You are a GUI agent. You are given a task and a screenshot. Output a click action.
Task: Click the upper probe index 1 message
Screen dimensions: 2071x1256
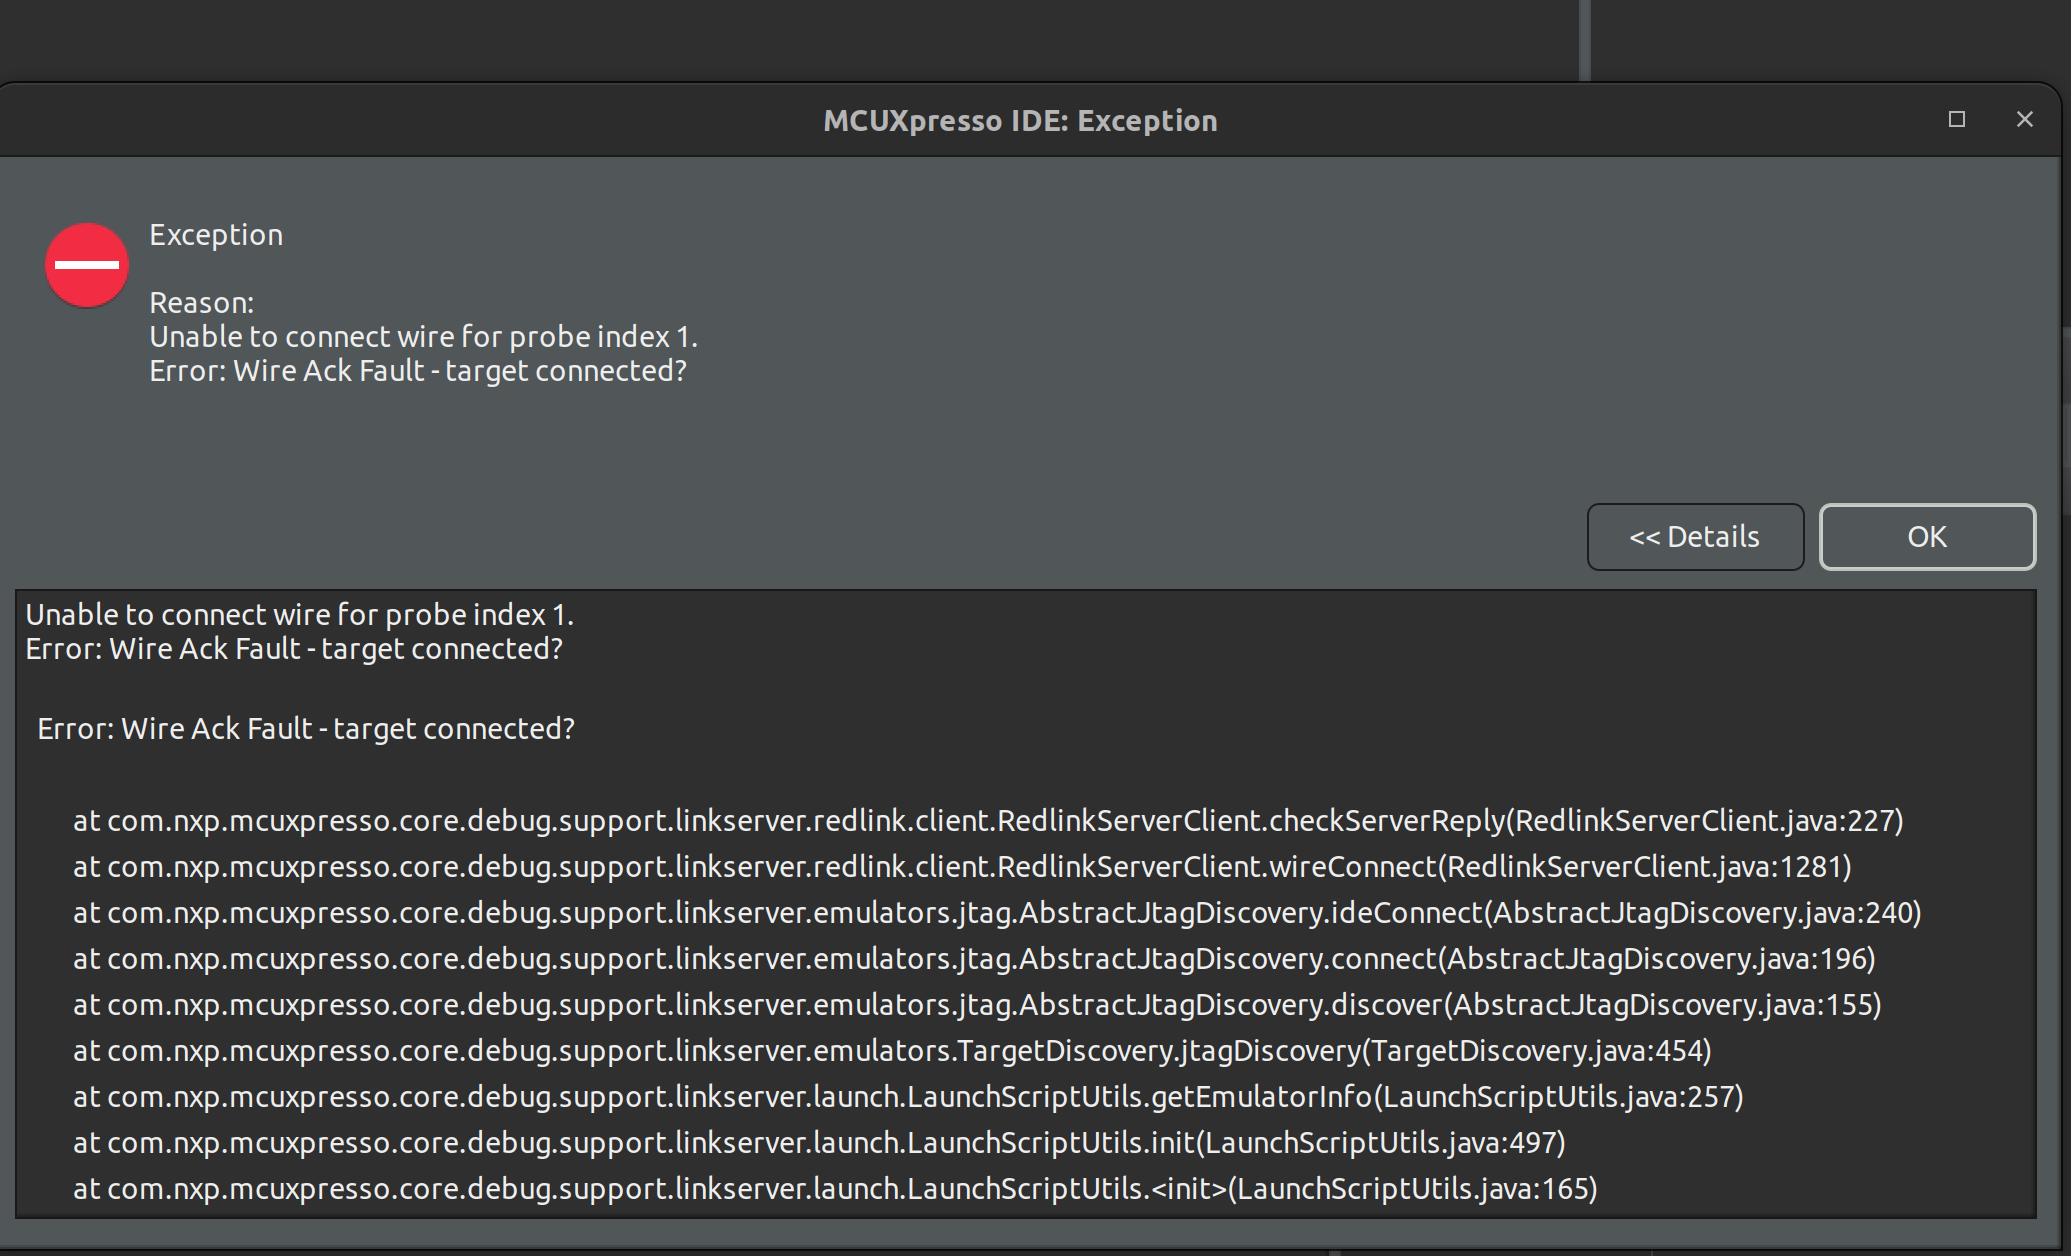(x=423, y=337)
